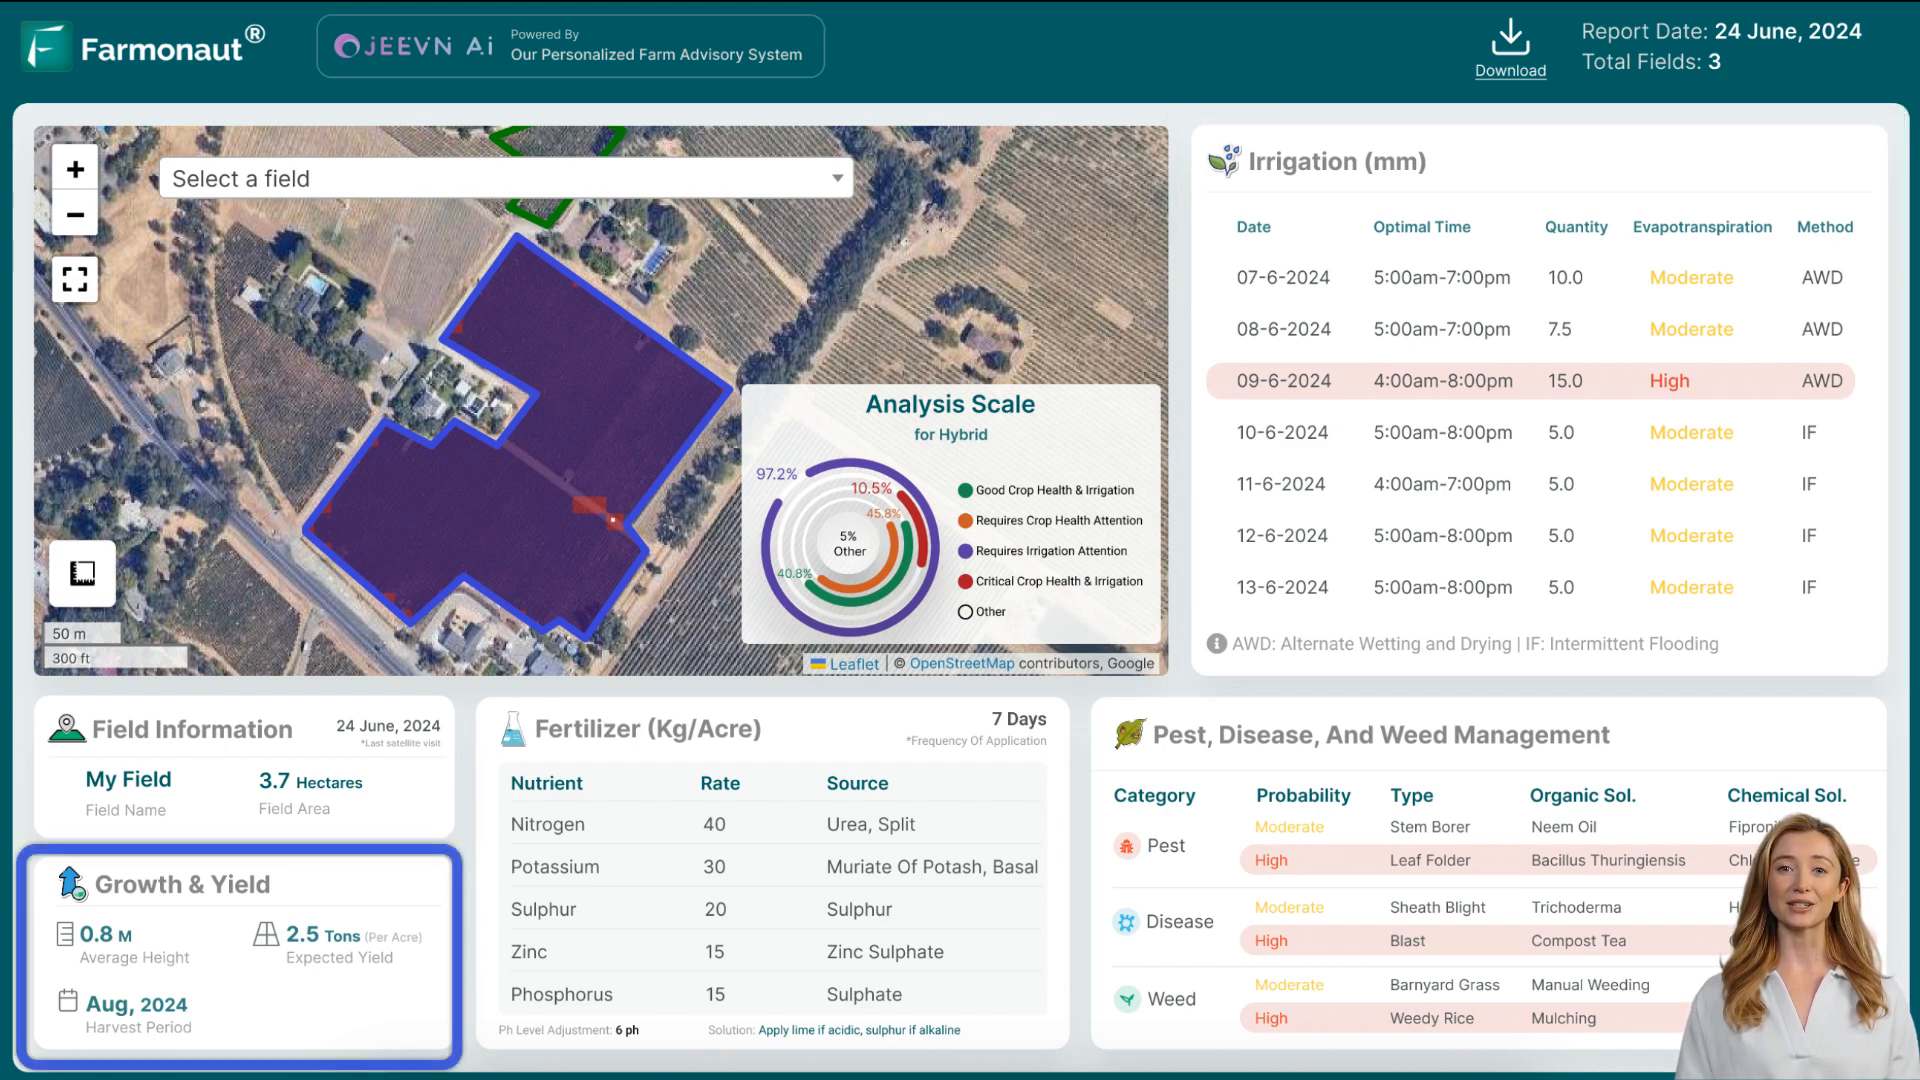Click the JEEVN AI advisory icon
The image size is (1920, 1080).
(x=349, y=45)
